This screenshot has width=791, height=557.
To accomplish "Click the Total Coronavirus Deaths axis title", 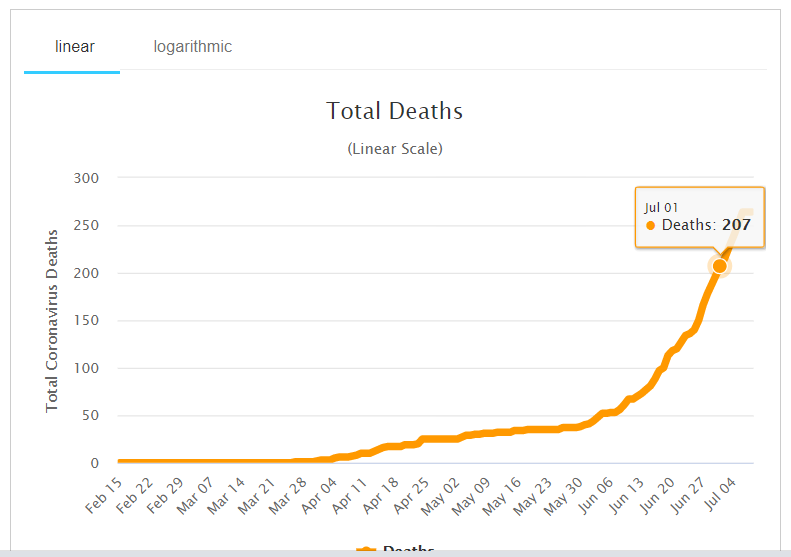I will click(52, 320).
